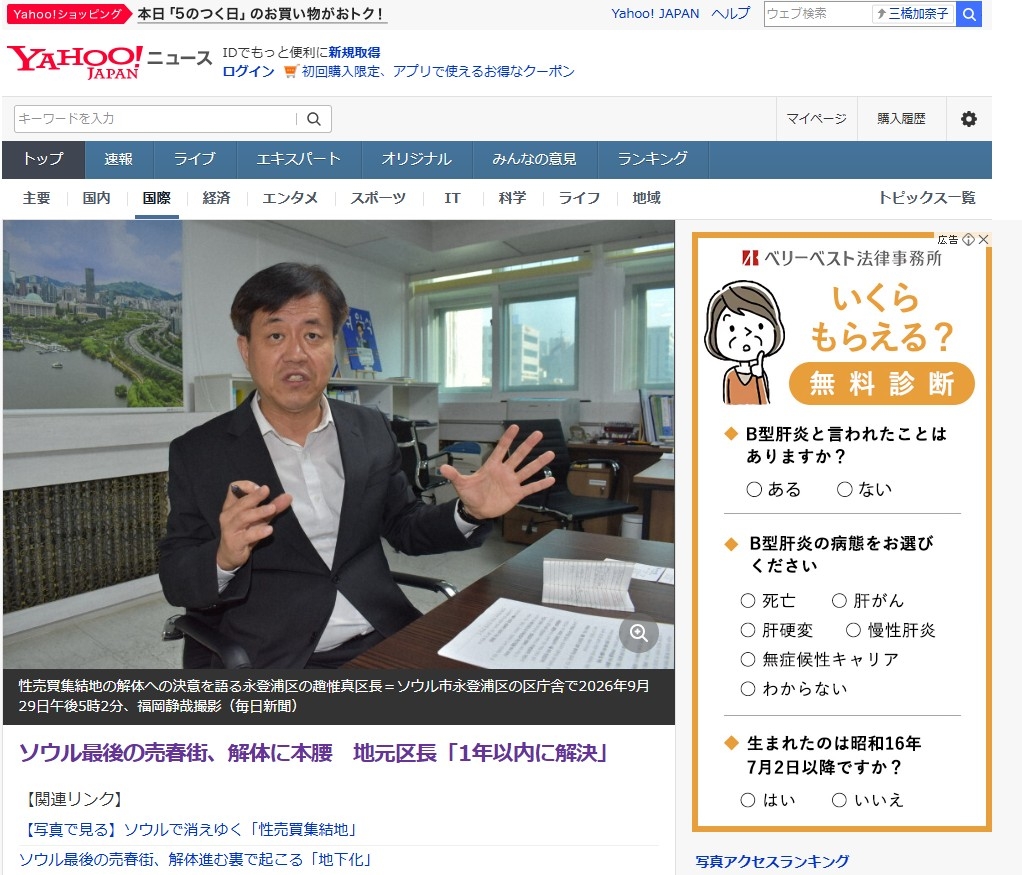Click the ヘルプ link
This screenshot has height=875, width=1022.
731,14
